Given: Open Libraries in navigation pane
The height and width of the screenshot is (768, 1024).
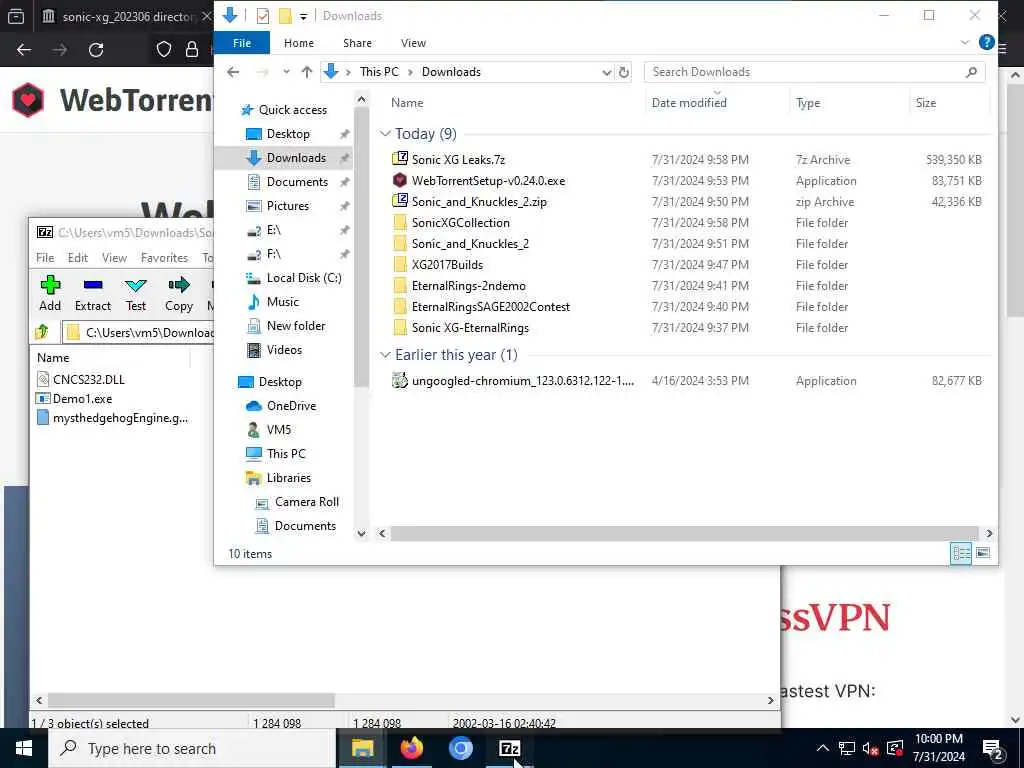Looking at the screenshot, I should tap(289, 478).
